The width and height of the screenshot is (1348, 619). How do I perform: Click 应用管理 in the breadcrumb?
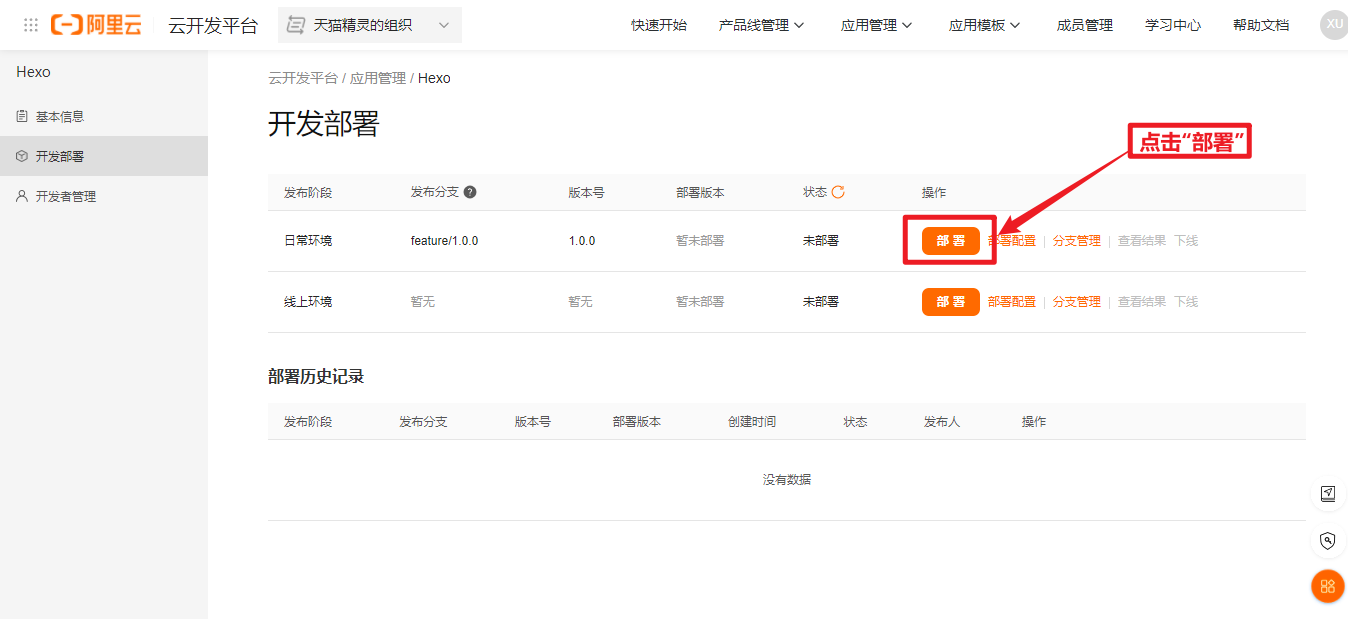pyautogui.click(x=378, y=78)
